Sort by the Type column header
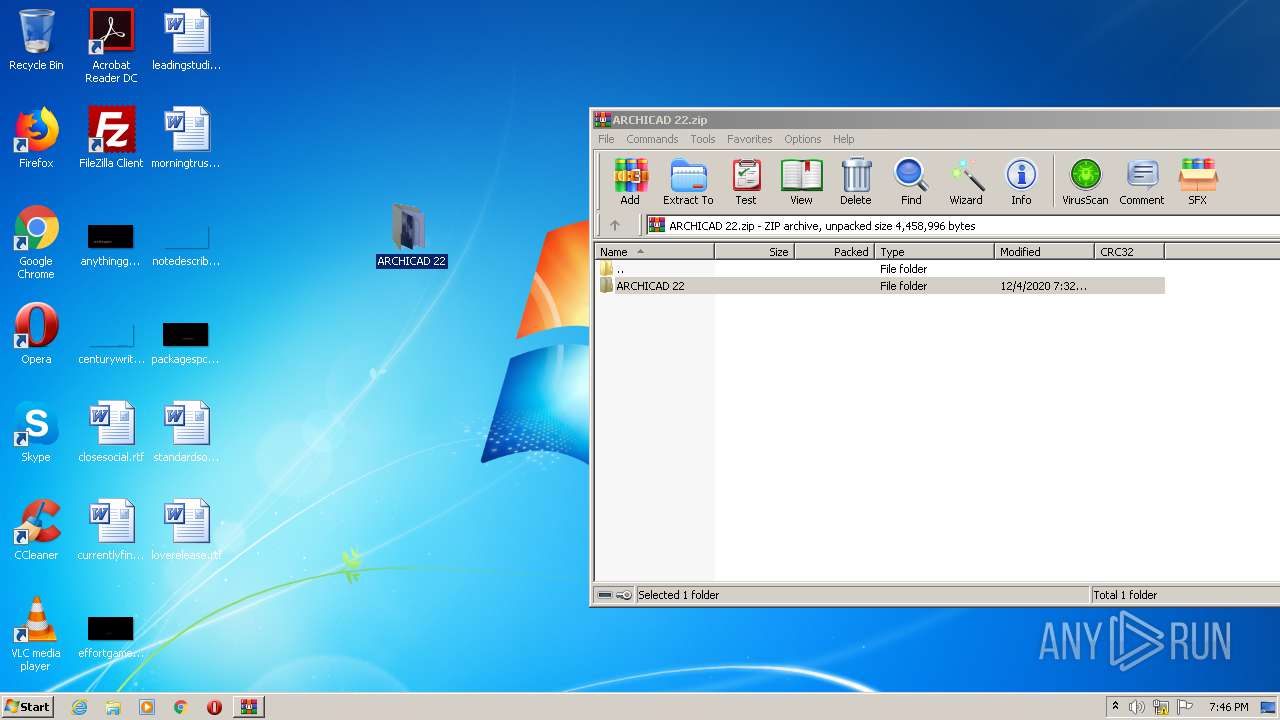 pos(934,252)
